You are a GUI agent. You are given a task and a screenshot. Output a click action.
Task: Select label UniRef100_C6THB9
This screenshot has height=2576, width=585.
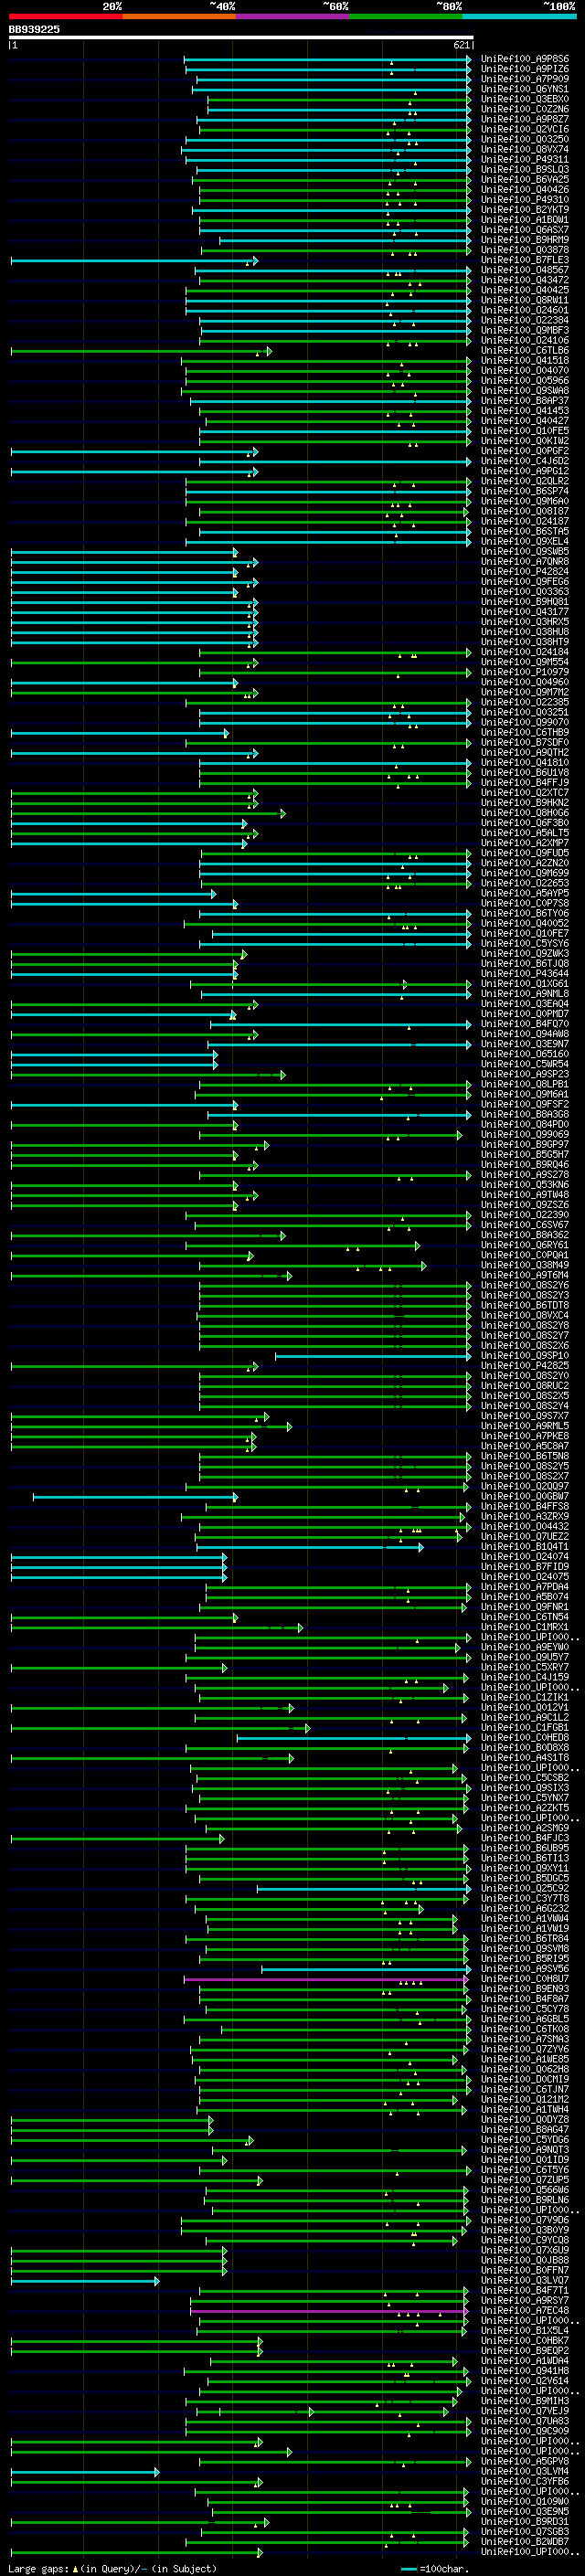pyautogui.click(x=525, y=733)
